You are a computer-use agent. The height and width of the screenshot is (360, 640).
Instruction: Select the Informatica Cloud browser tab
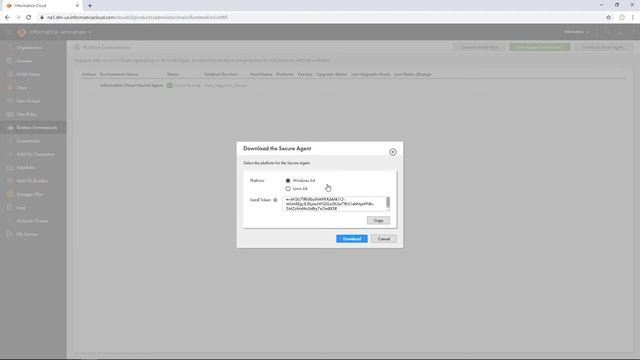point(41,6)
